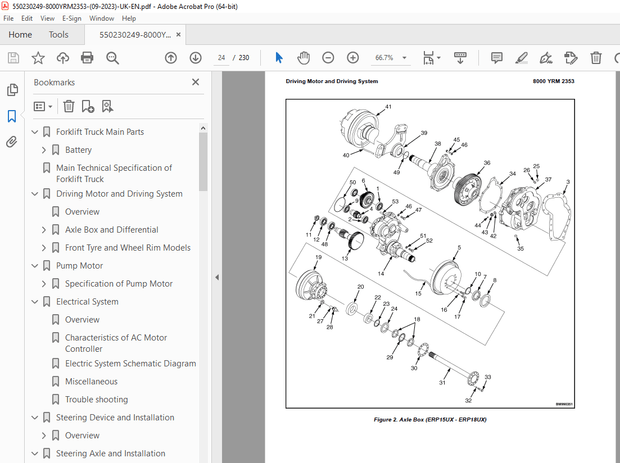
Task: Open the Electric System Schematic Diagram bookmark
Action: pos(130,363)
